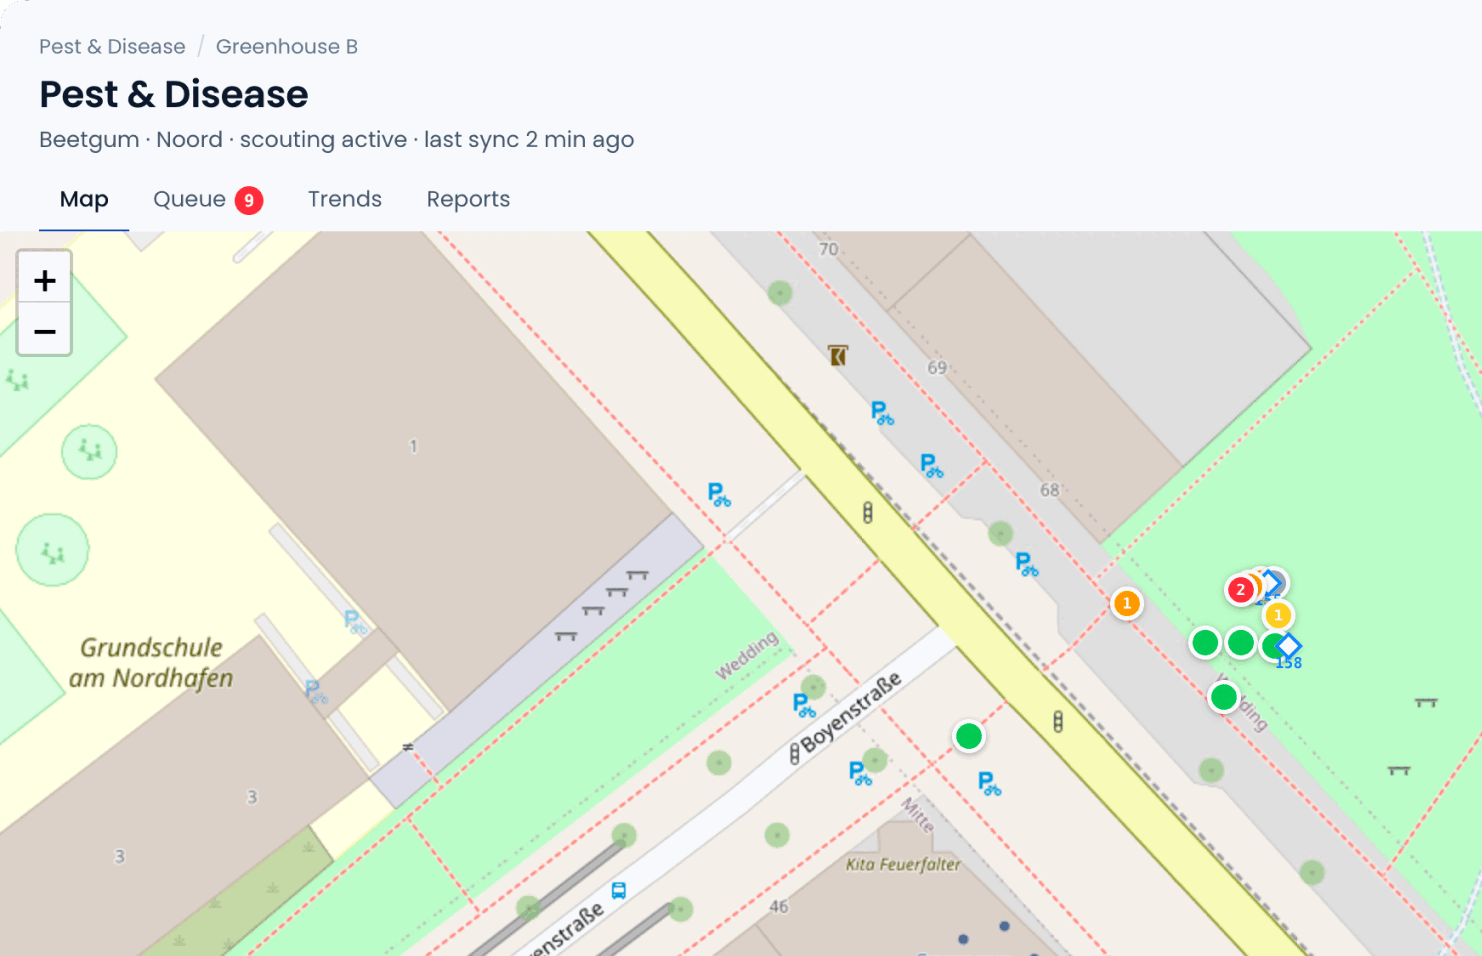The width and height of the screenshot is (1482, 956).
Task: Zoom in on the map
Action: [45, 280]
